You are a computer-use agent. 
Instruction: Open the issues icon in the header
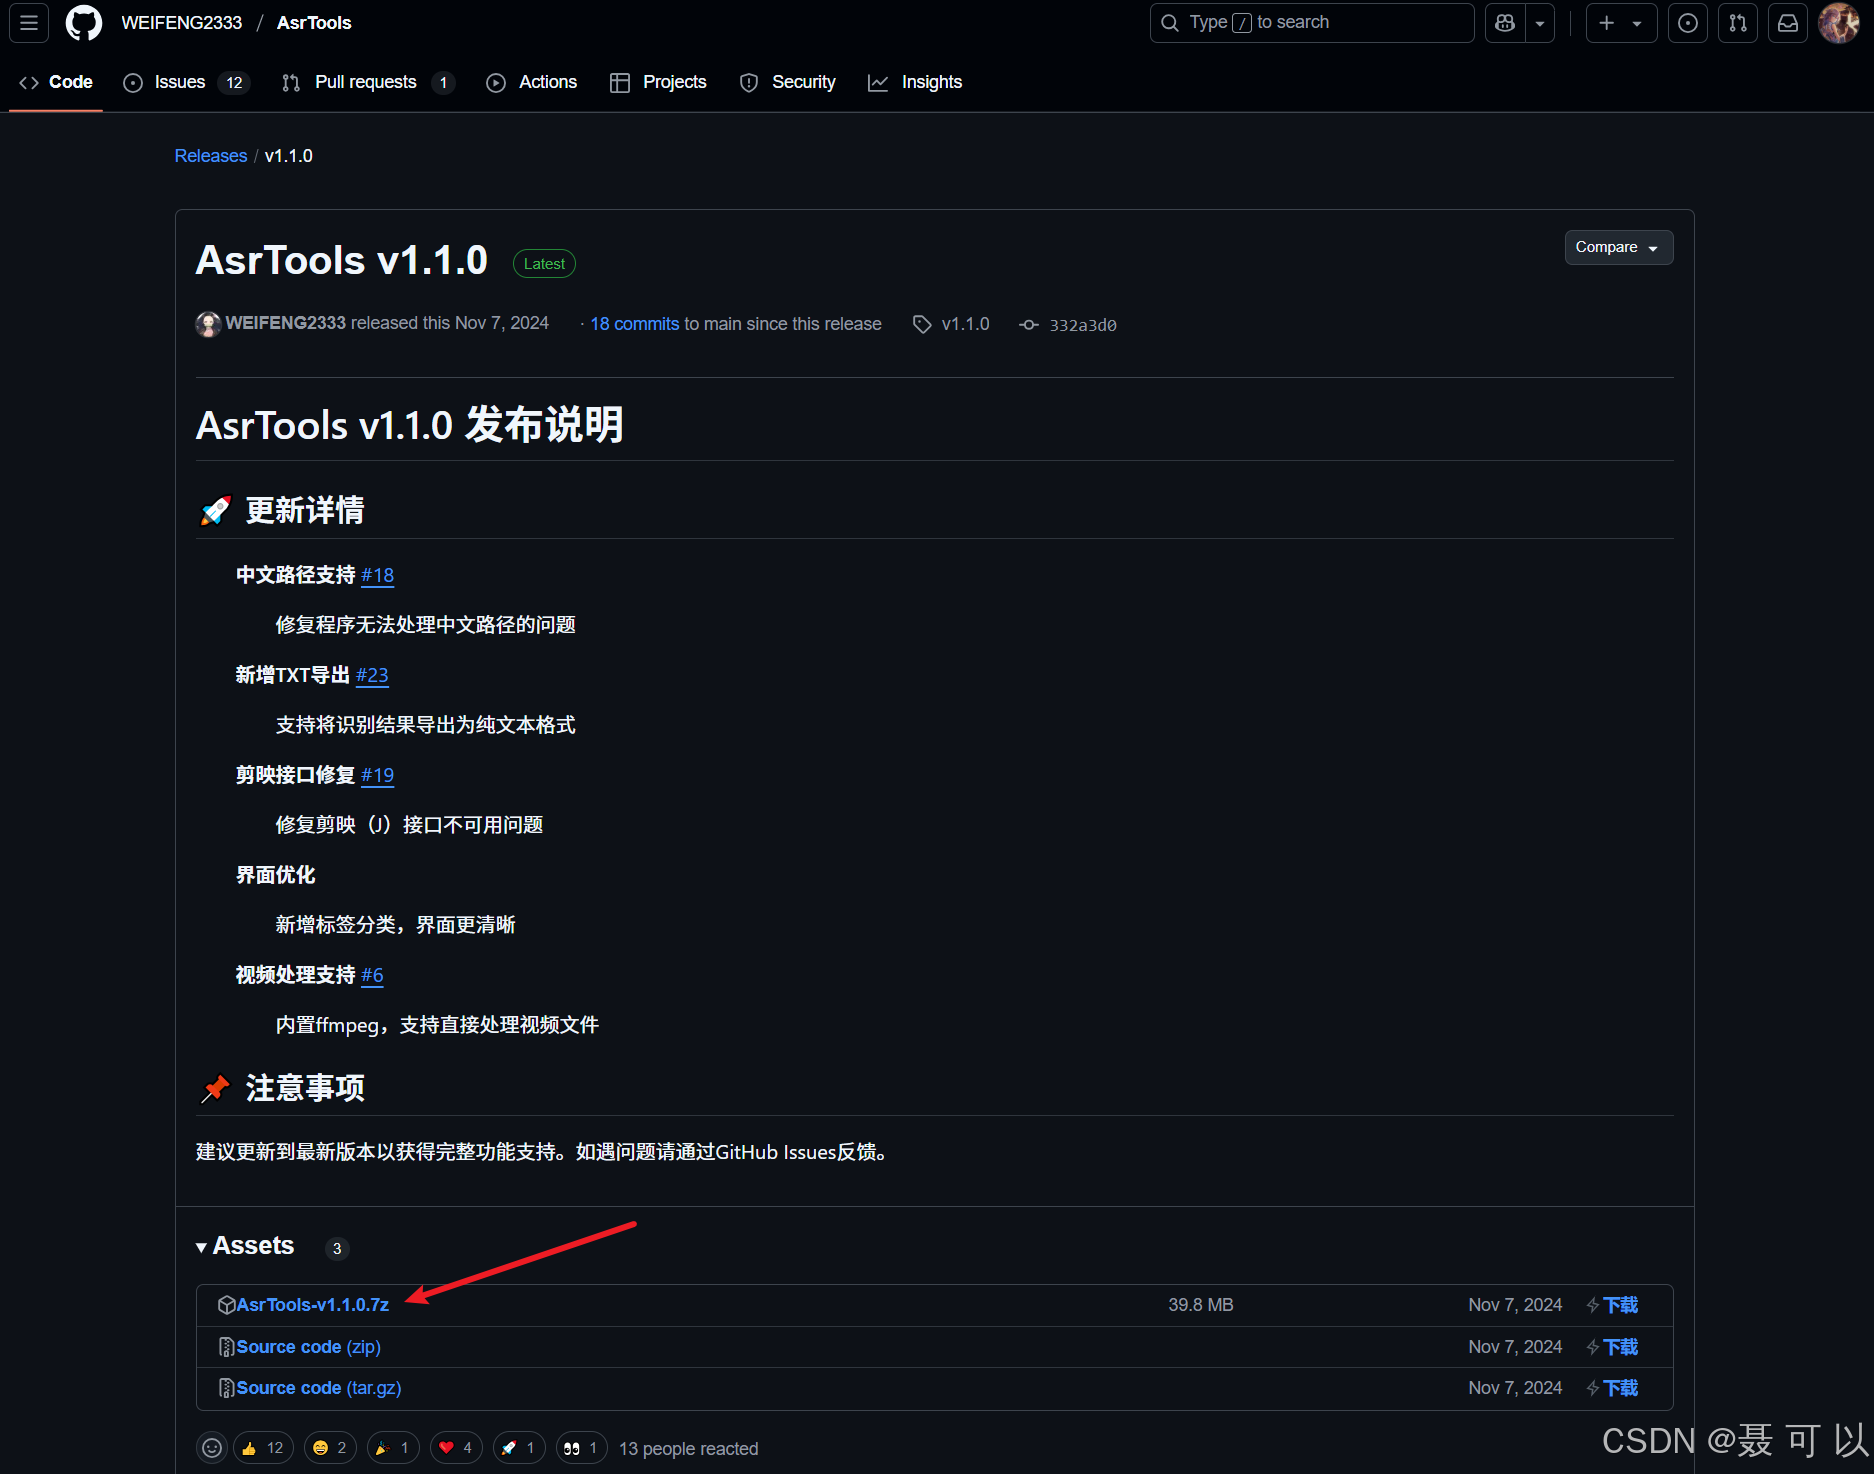tap(1688, 23)
